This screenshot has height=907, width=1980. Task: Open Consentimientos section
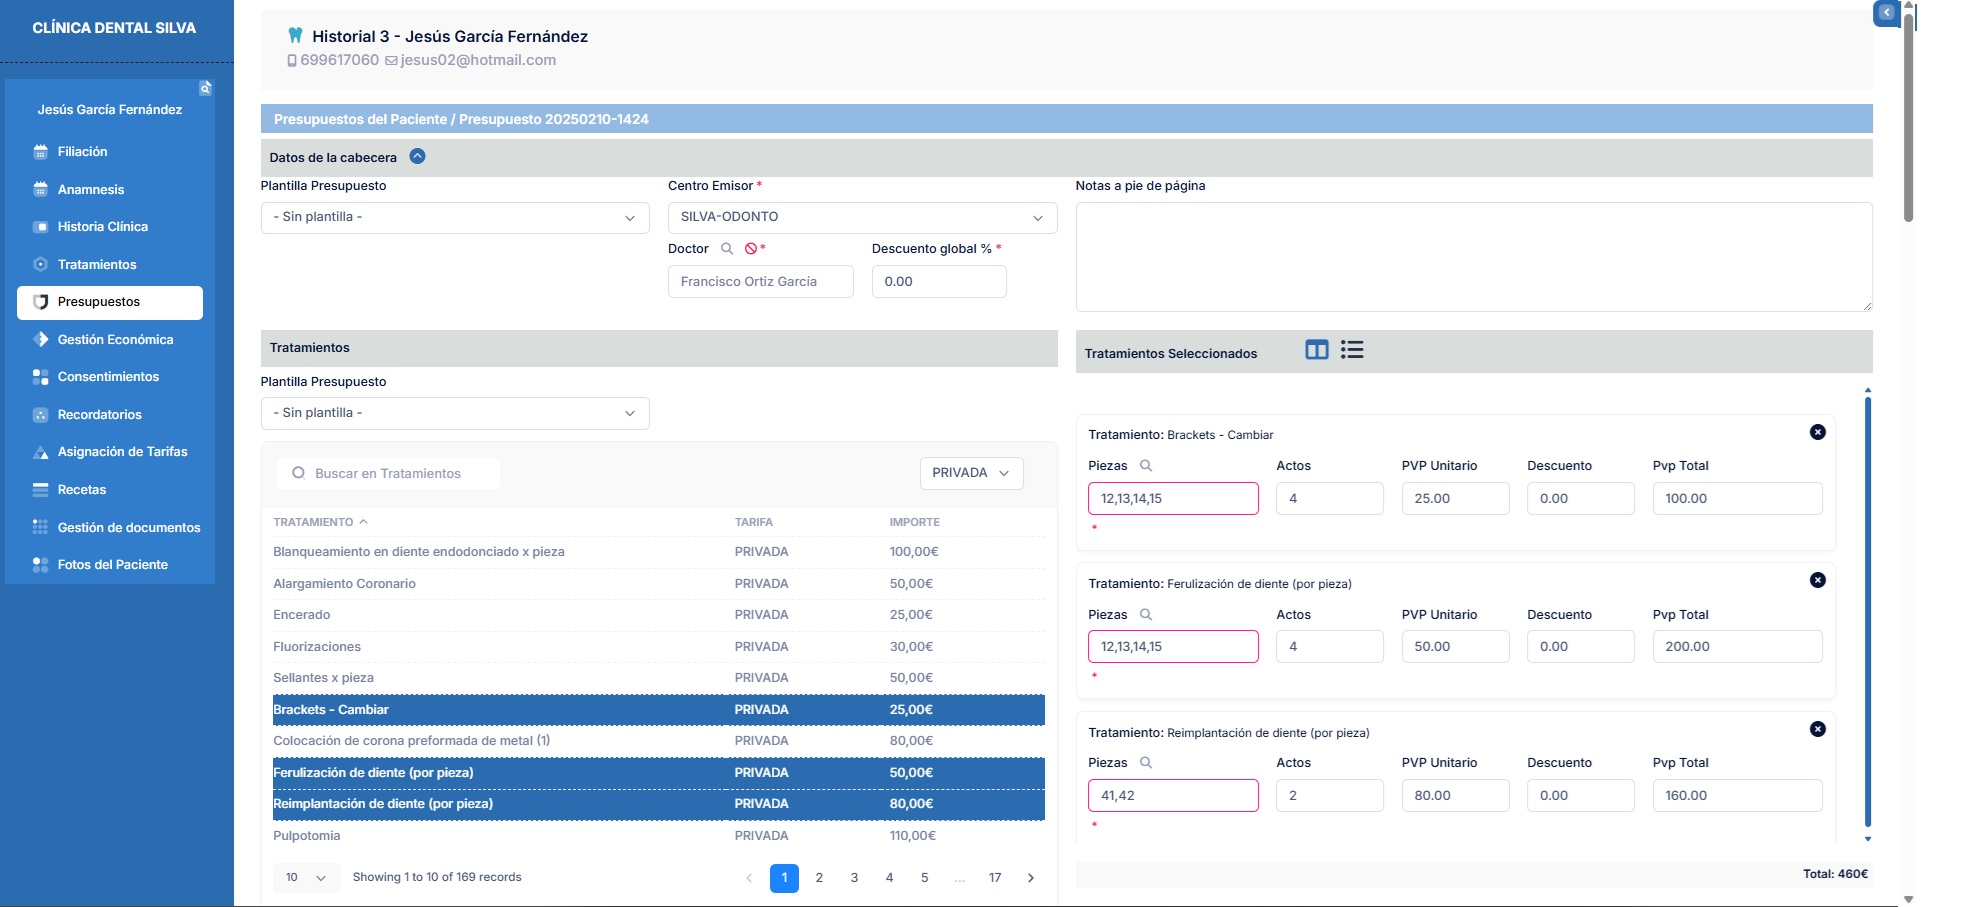point(110,377)
